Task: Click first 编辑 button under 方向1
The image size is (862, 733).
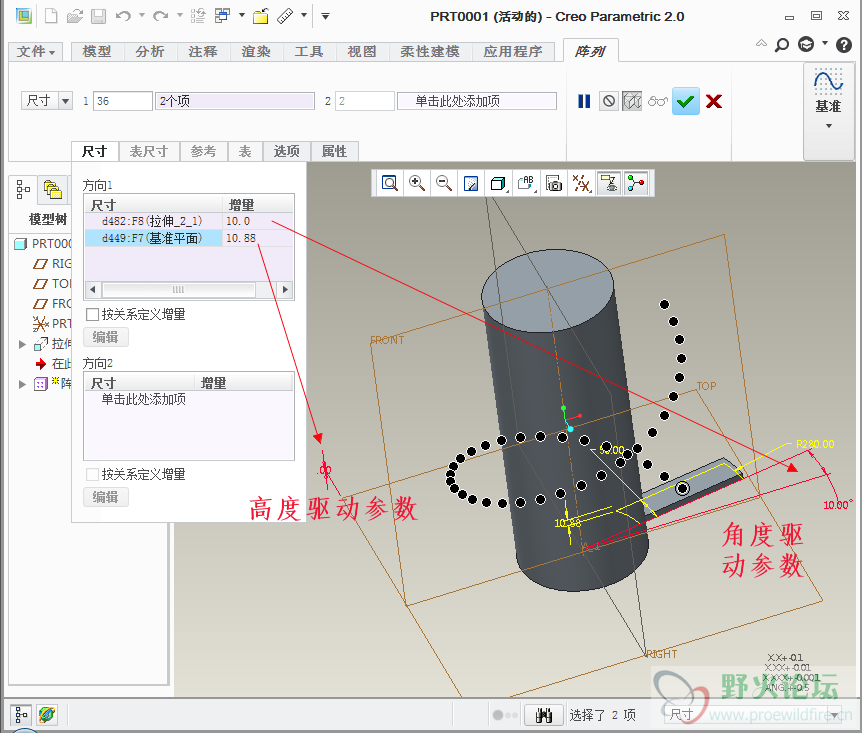Action: click(106, 337)
